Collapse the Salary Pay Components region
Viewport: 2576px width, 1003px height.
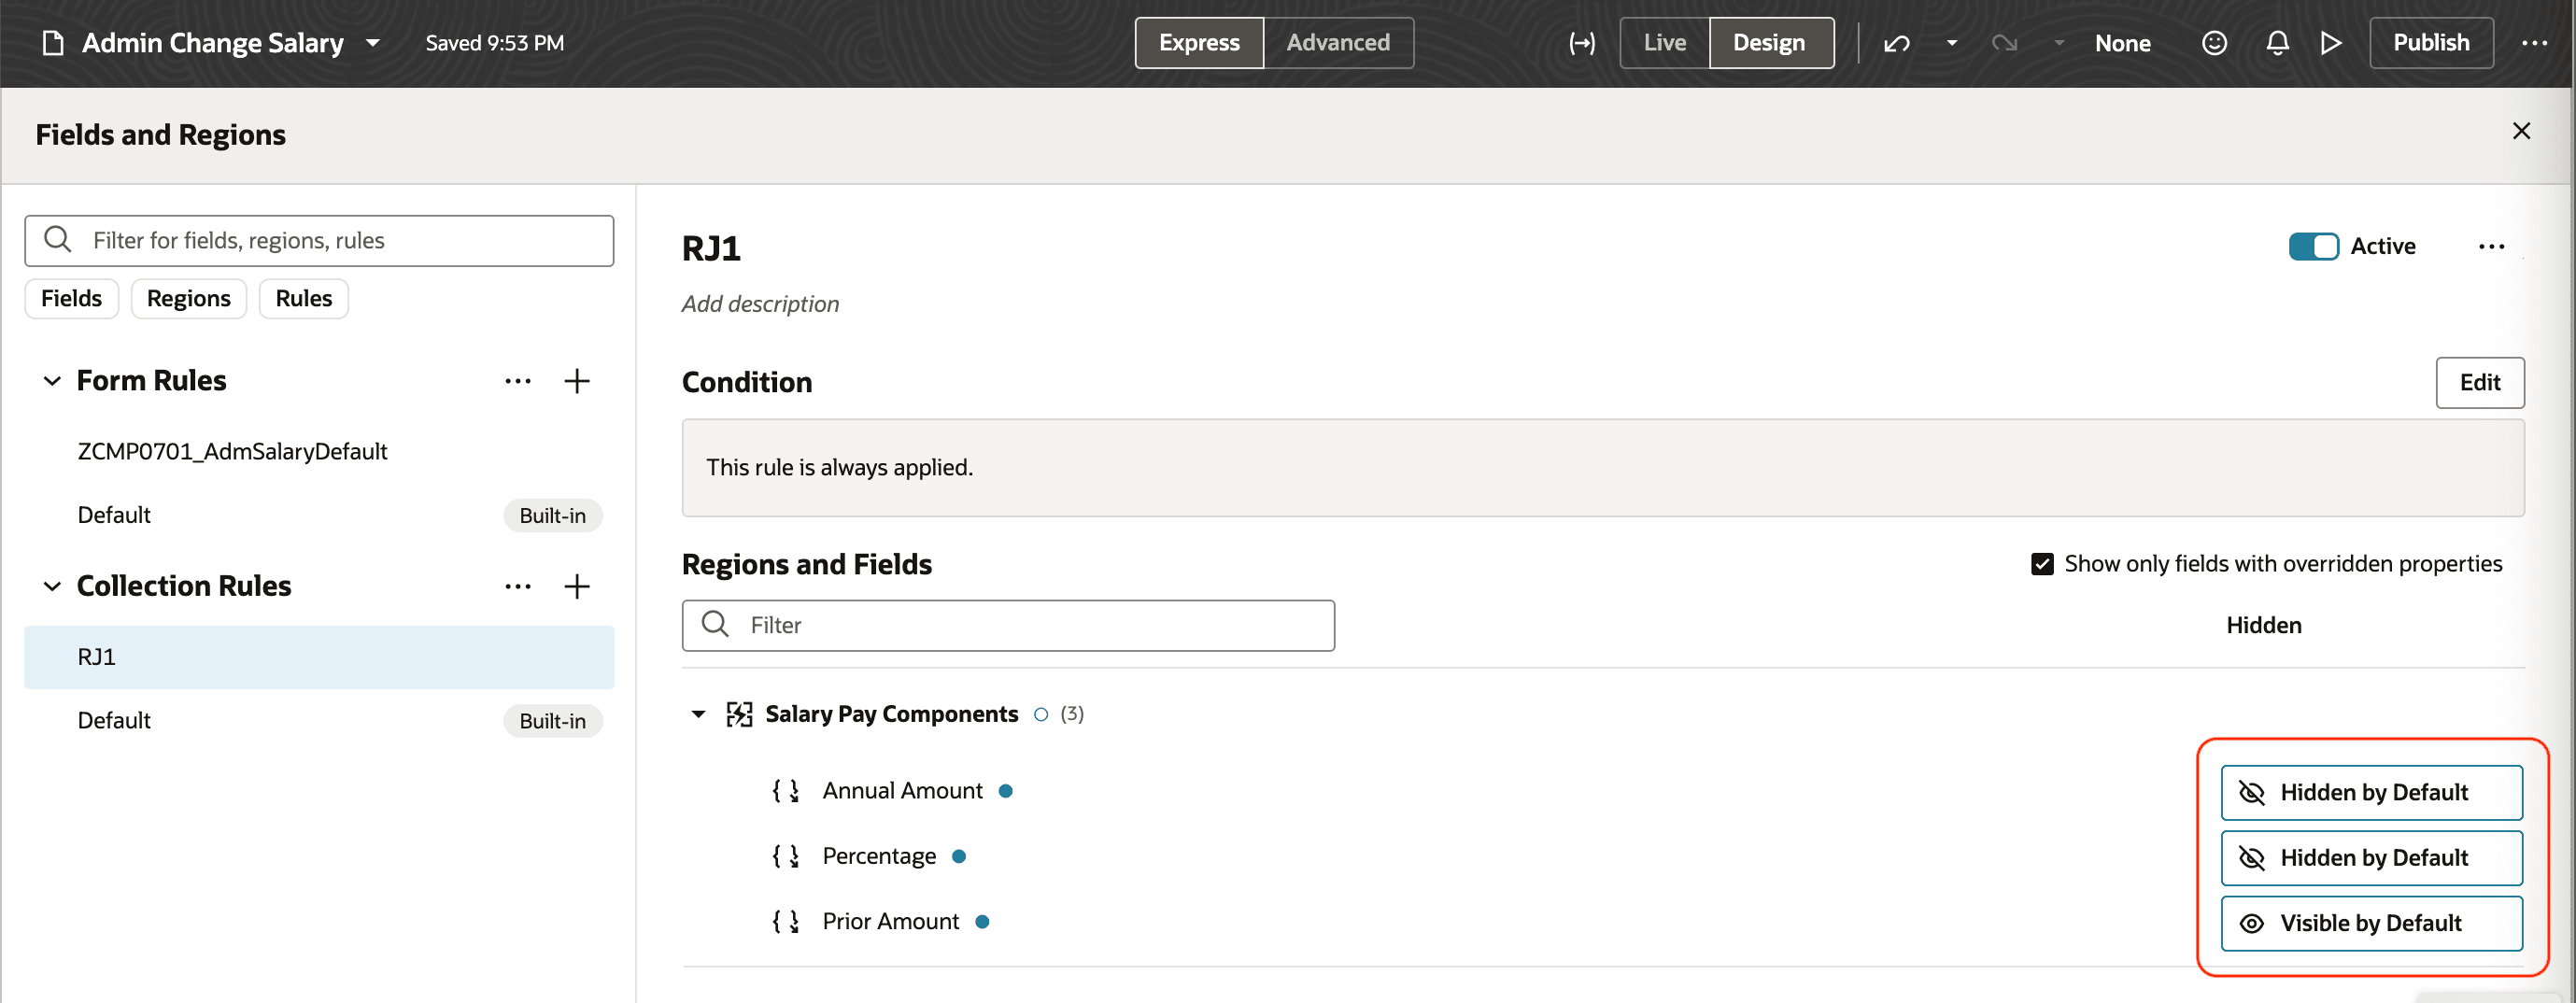tap(698, 714)
